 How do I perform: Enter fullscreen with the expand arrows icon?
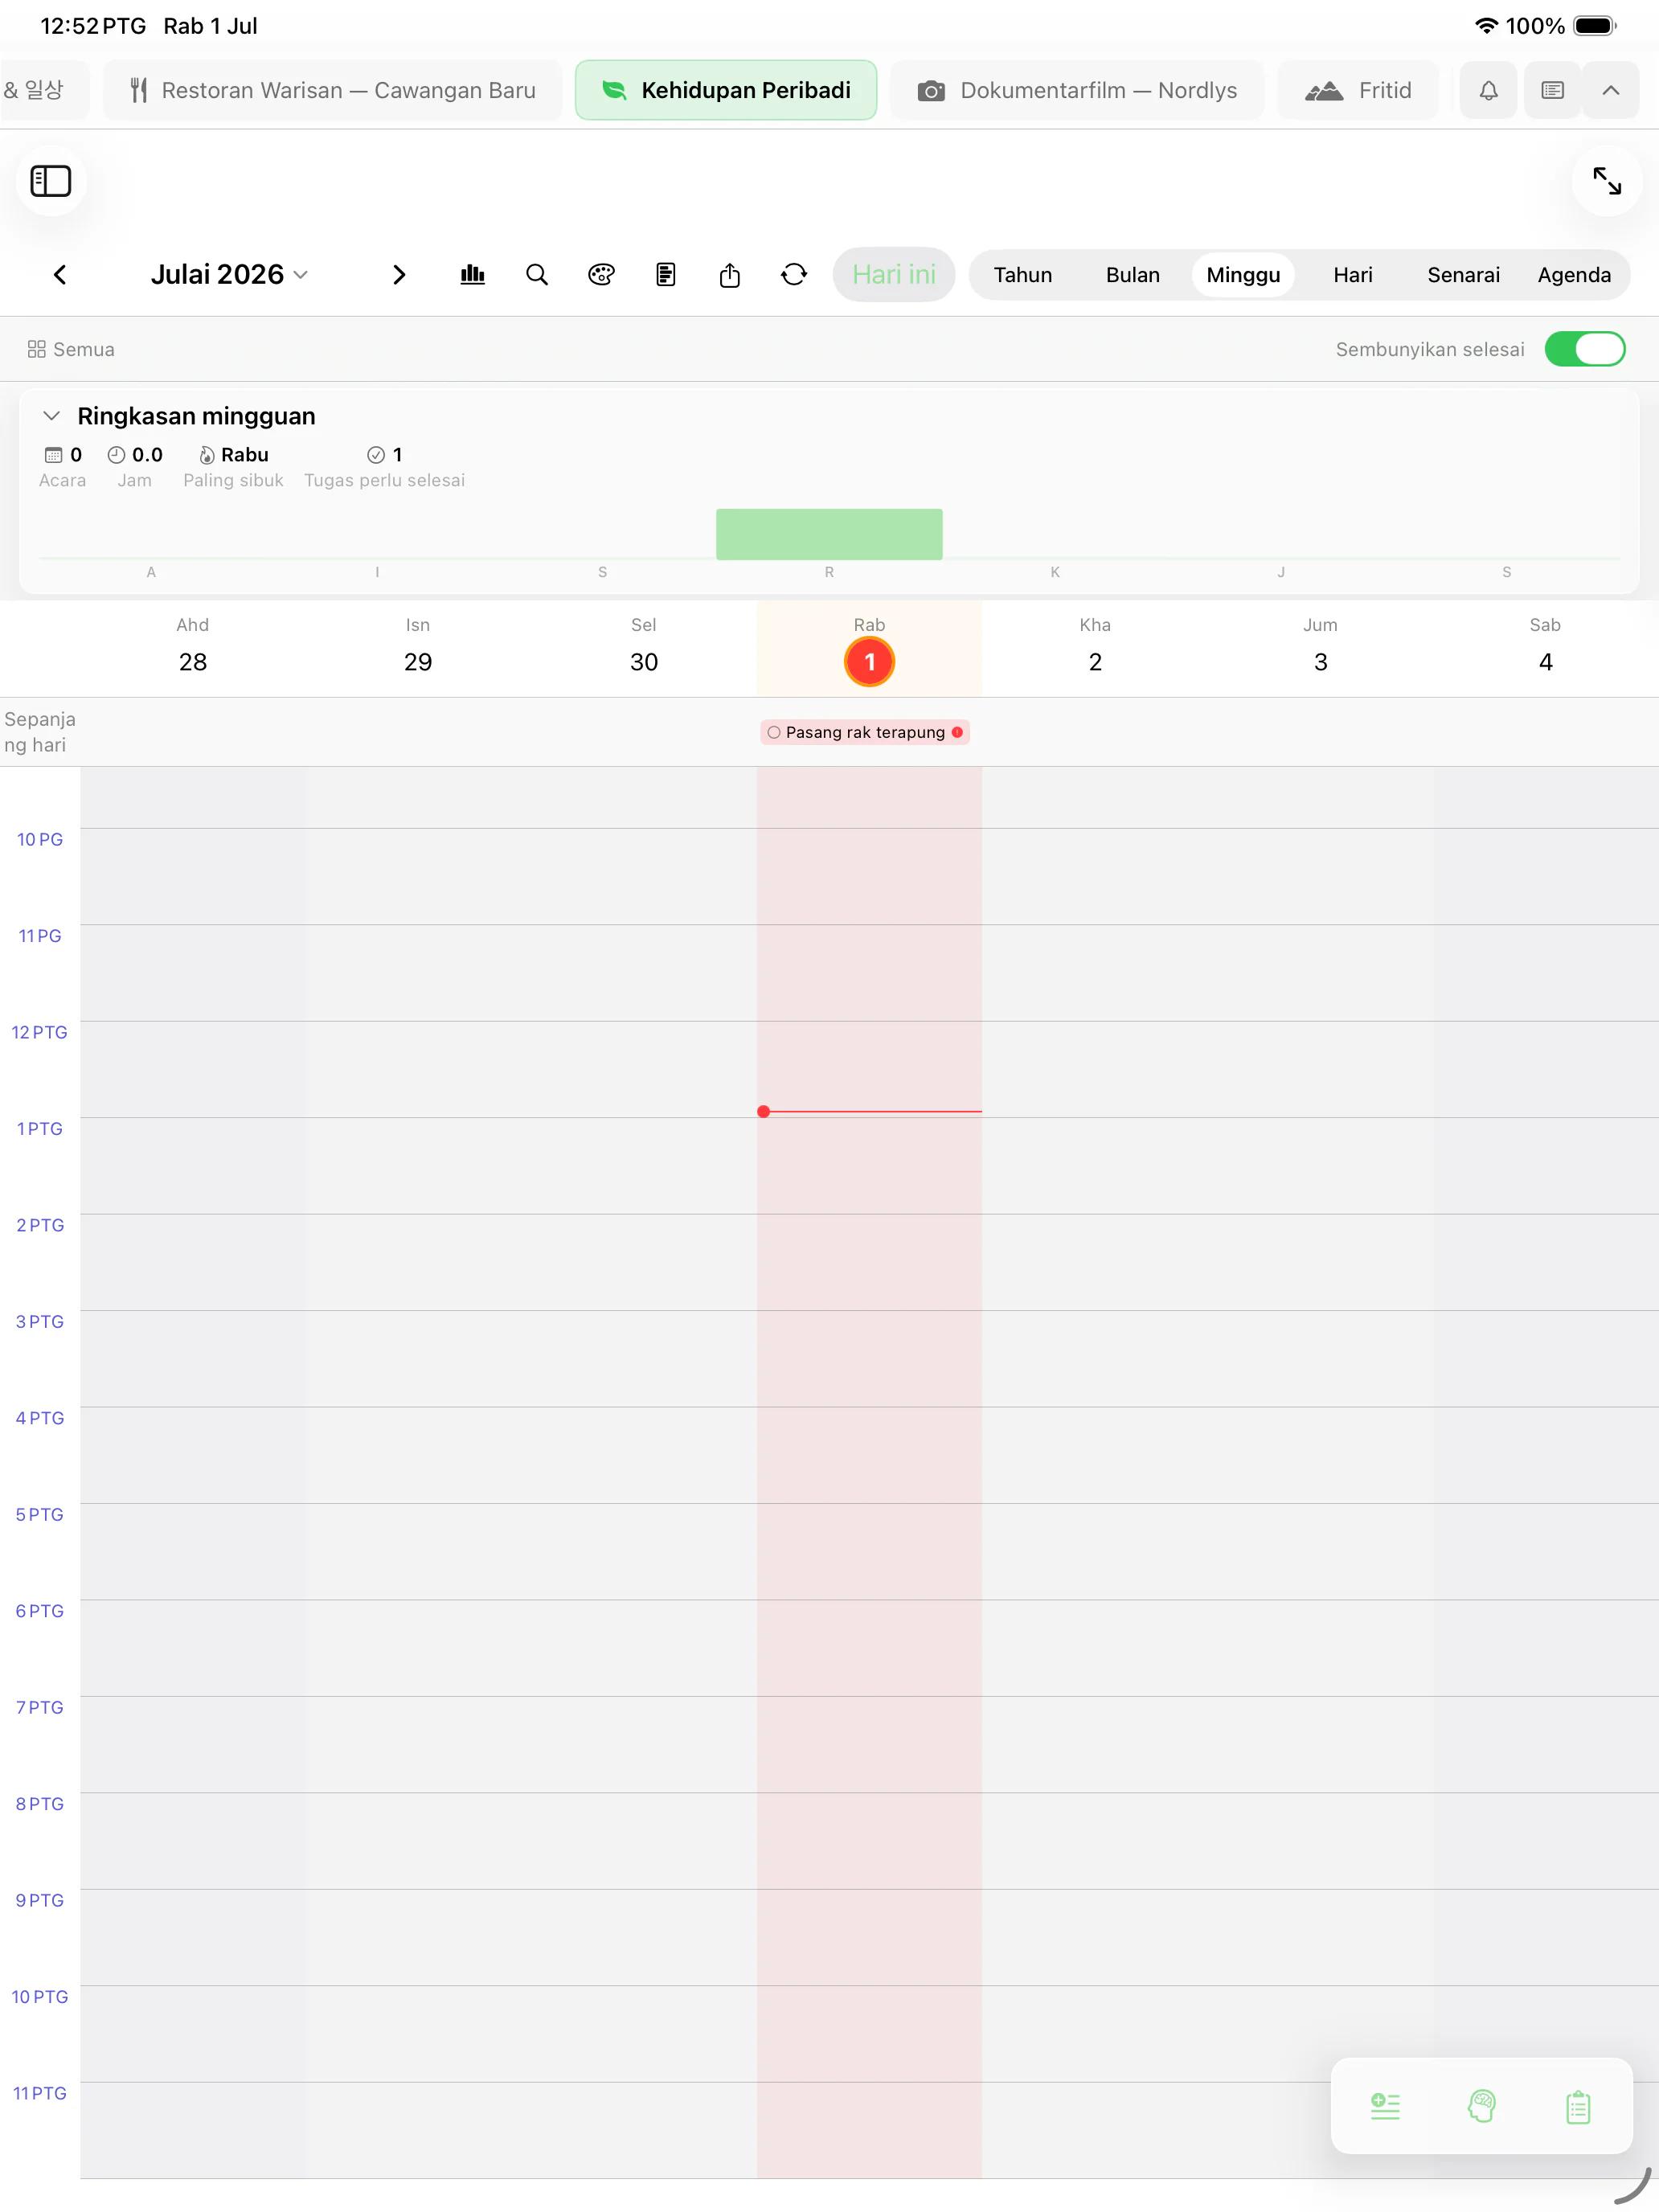coord(1607,181)
